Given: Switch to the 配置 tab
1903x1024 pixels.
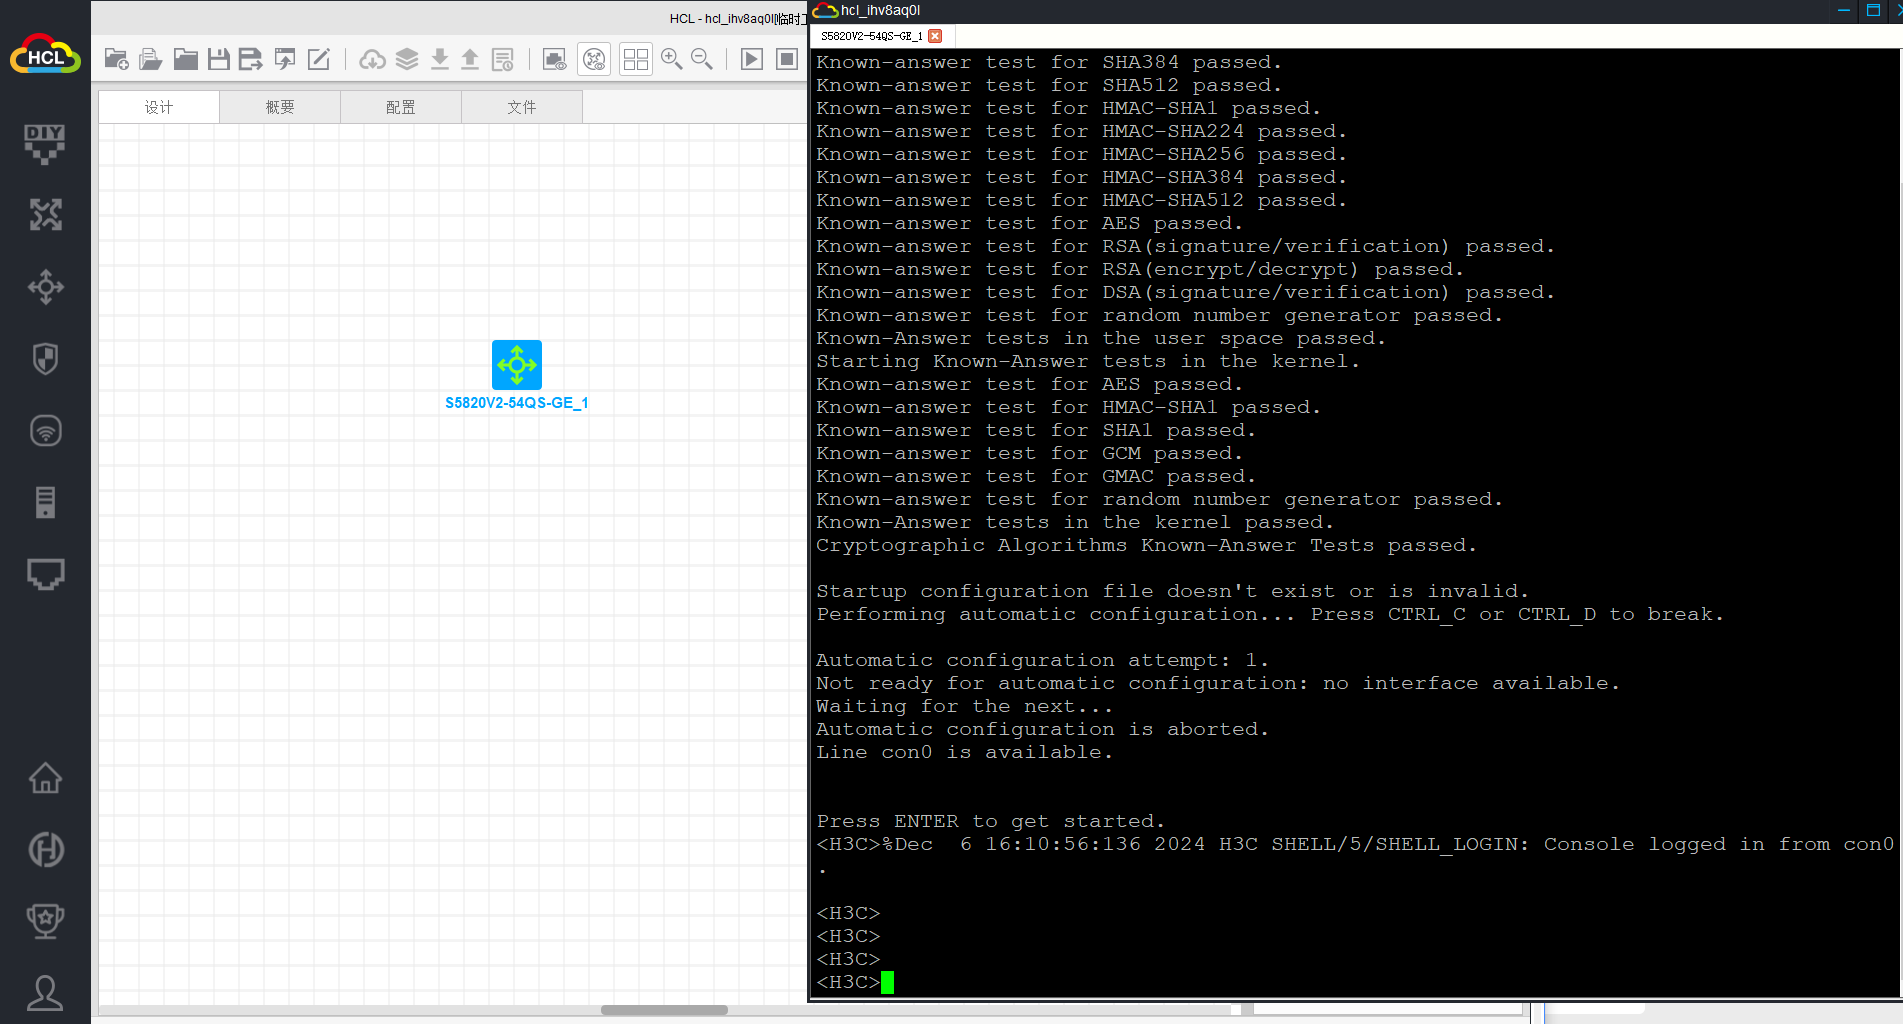Looking at the screenshot, I should point(400,107).
